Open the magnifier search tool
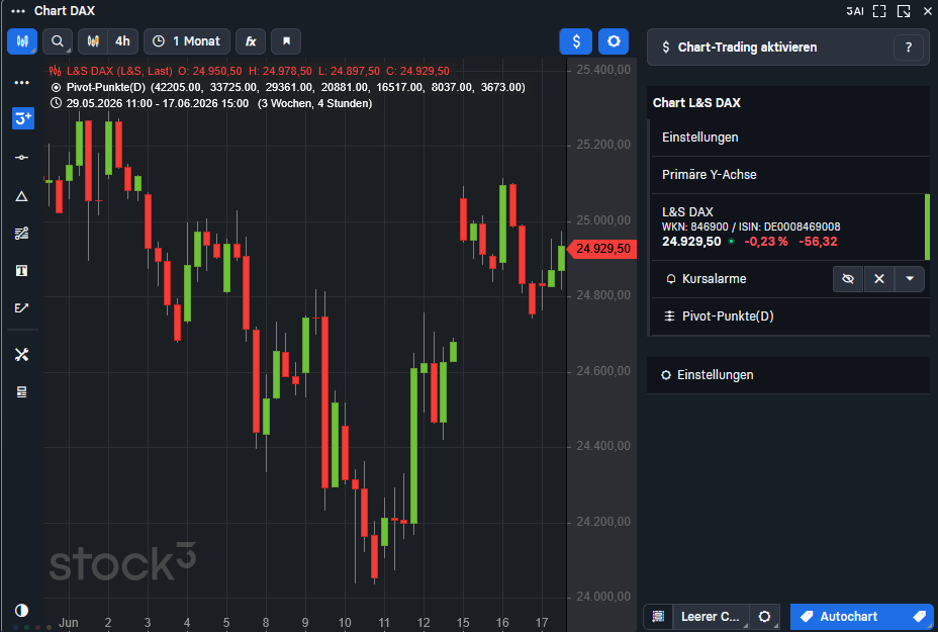This screenshot has height=632, width=938. coord(57,41)
